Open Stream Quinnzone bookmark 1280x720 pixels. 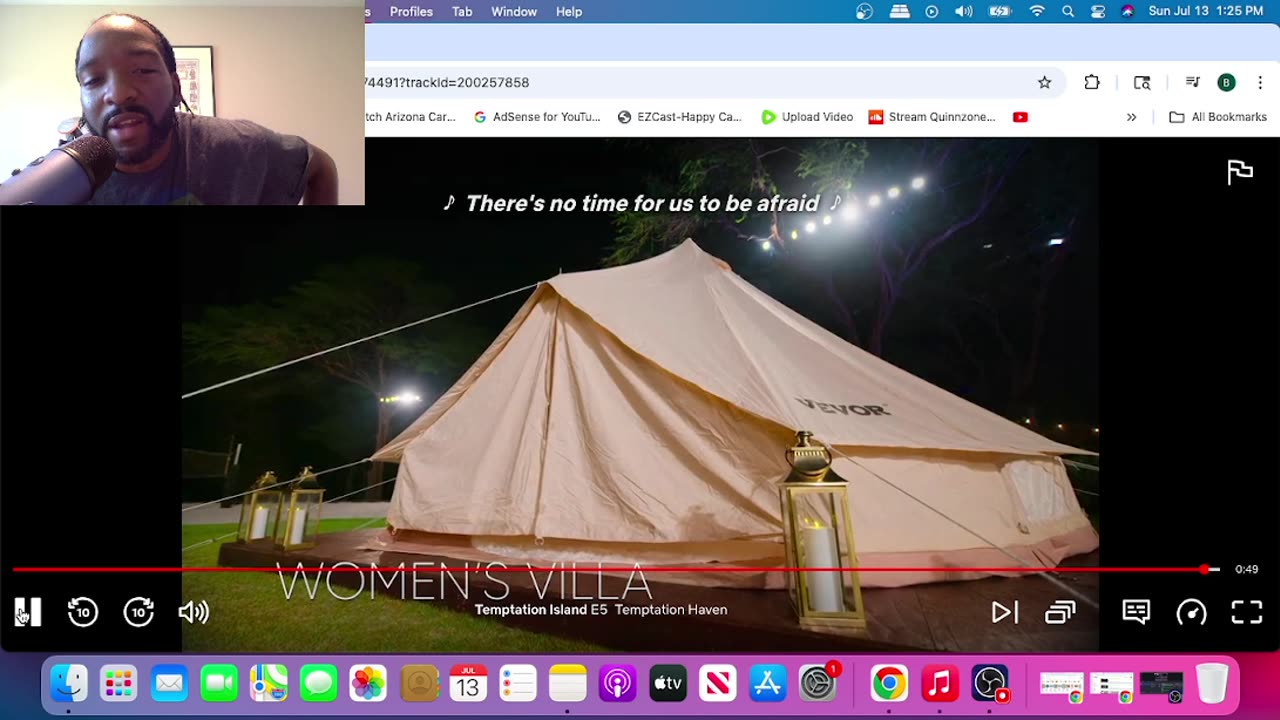point(932,117)
